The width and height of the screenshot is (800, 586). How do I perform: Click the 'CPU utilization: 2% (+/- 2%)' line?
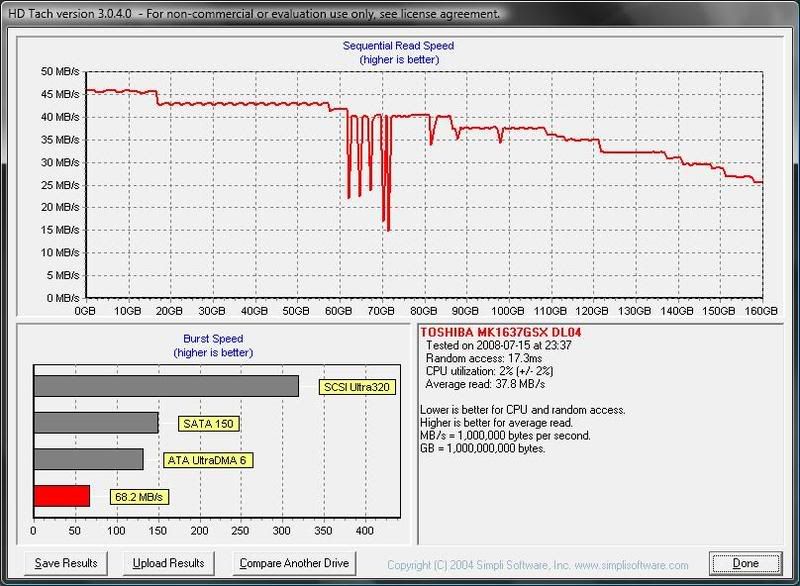click(x=489, y=371)
